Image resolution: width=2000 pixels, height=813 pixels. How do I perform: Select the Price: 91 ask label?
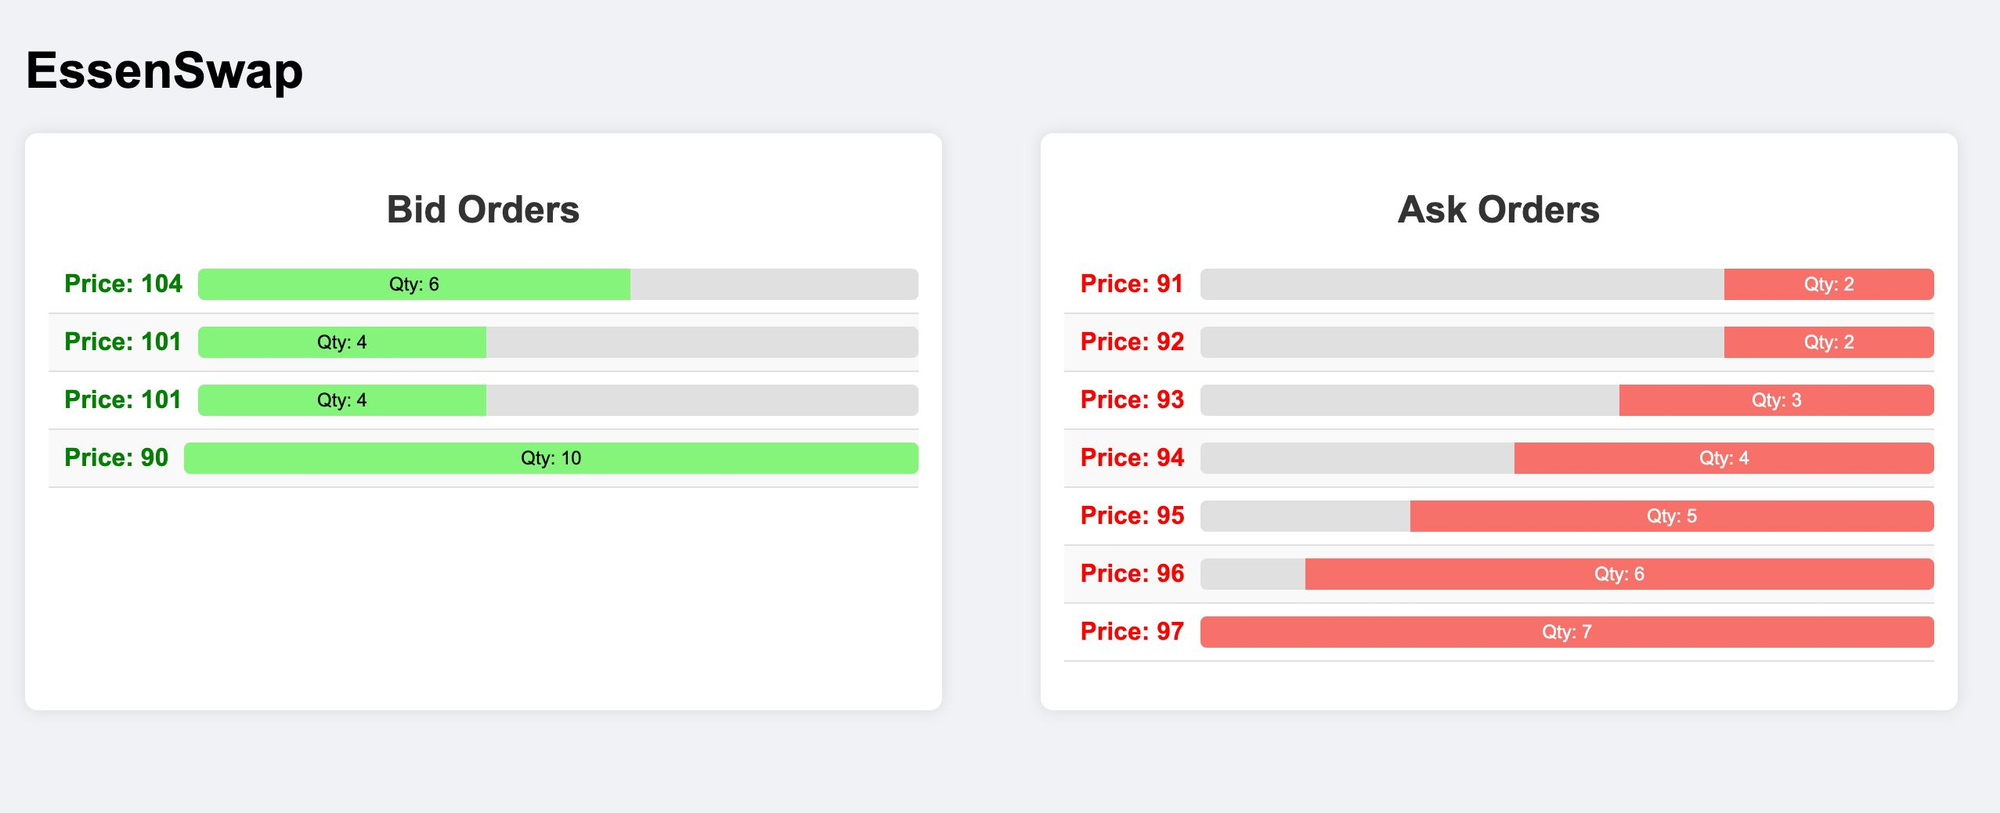click(1131, 284)
